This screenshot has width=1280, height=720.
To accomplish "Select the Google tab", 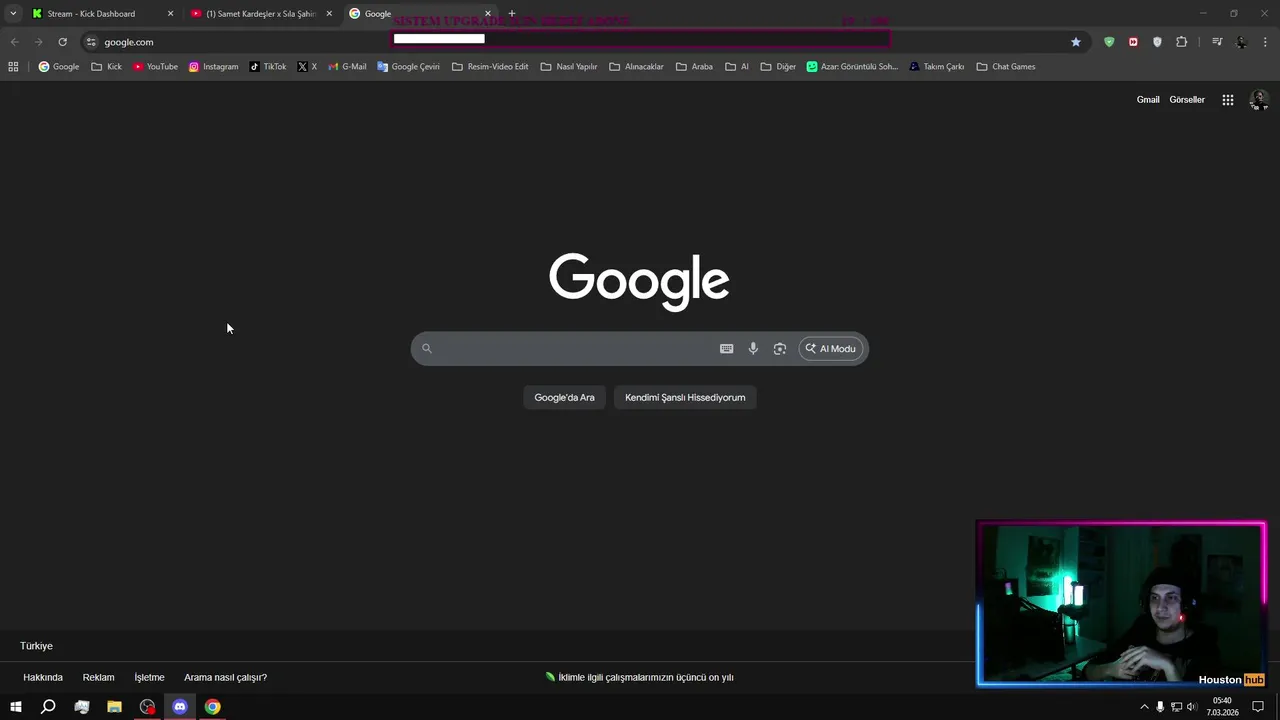I will coord(420,14).
